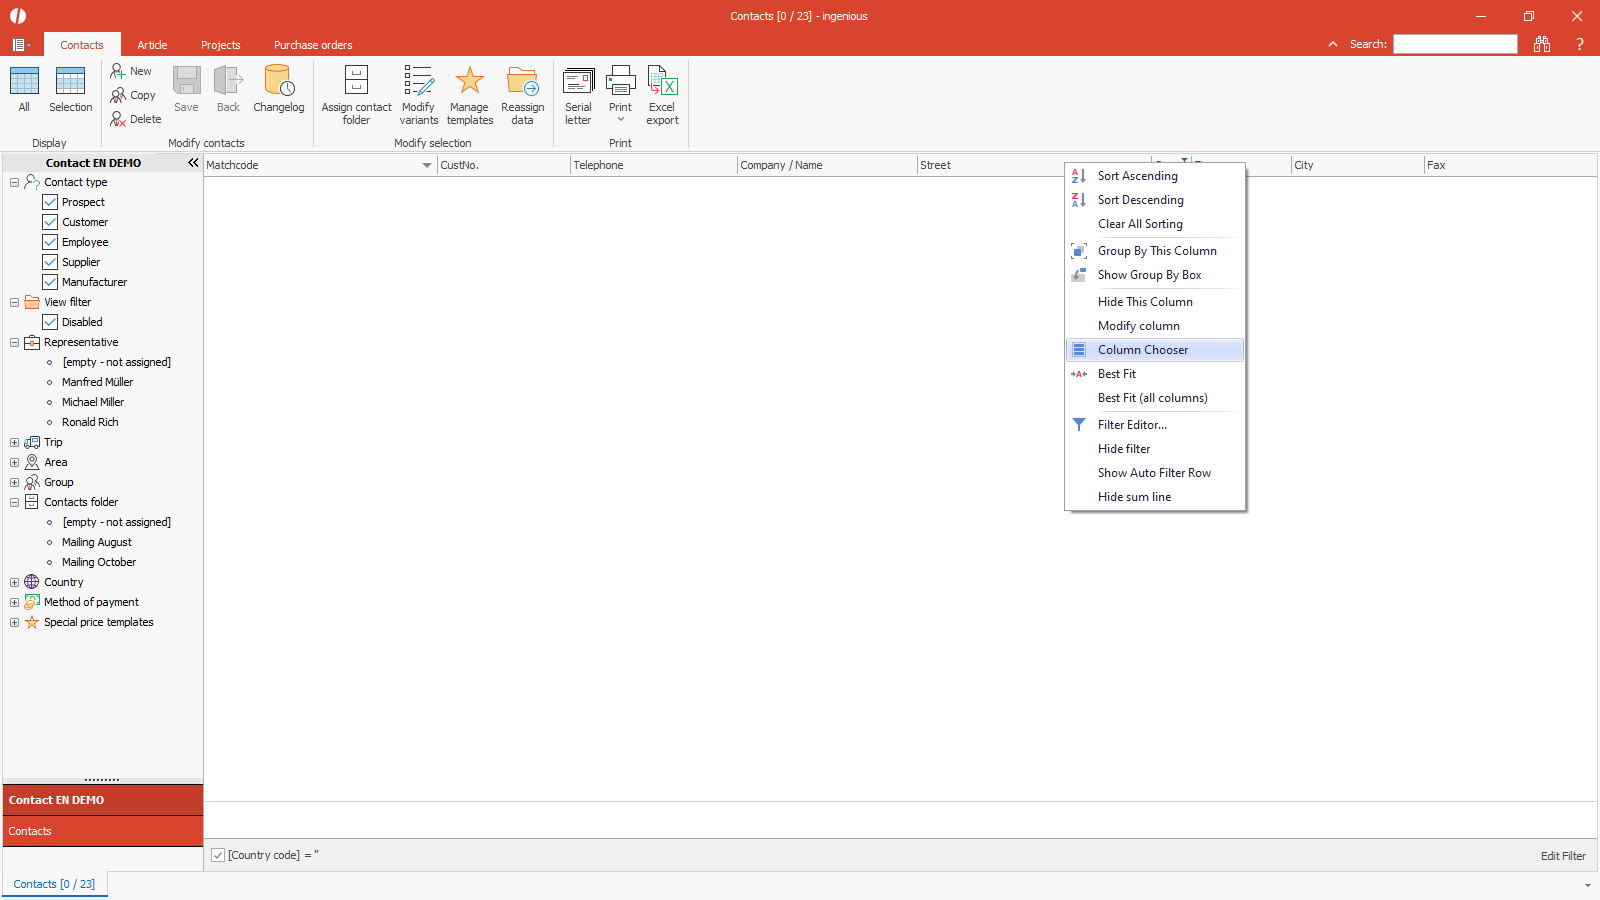Viewport: 1600px width, 900px height.
Task: Collapse the Representative tree node
Action: 14,342
